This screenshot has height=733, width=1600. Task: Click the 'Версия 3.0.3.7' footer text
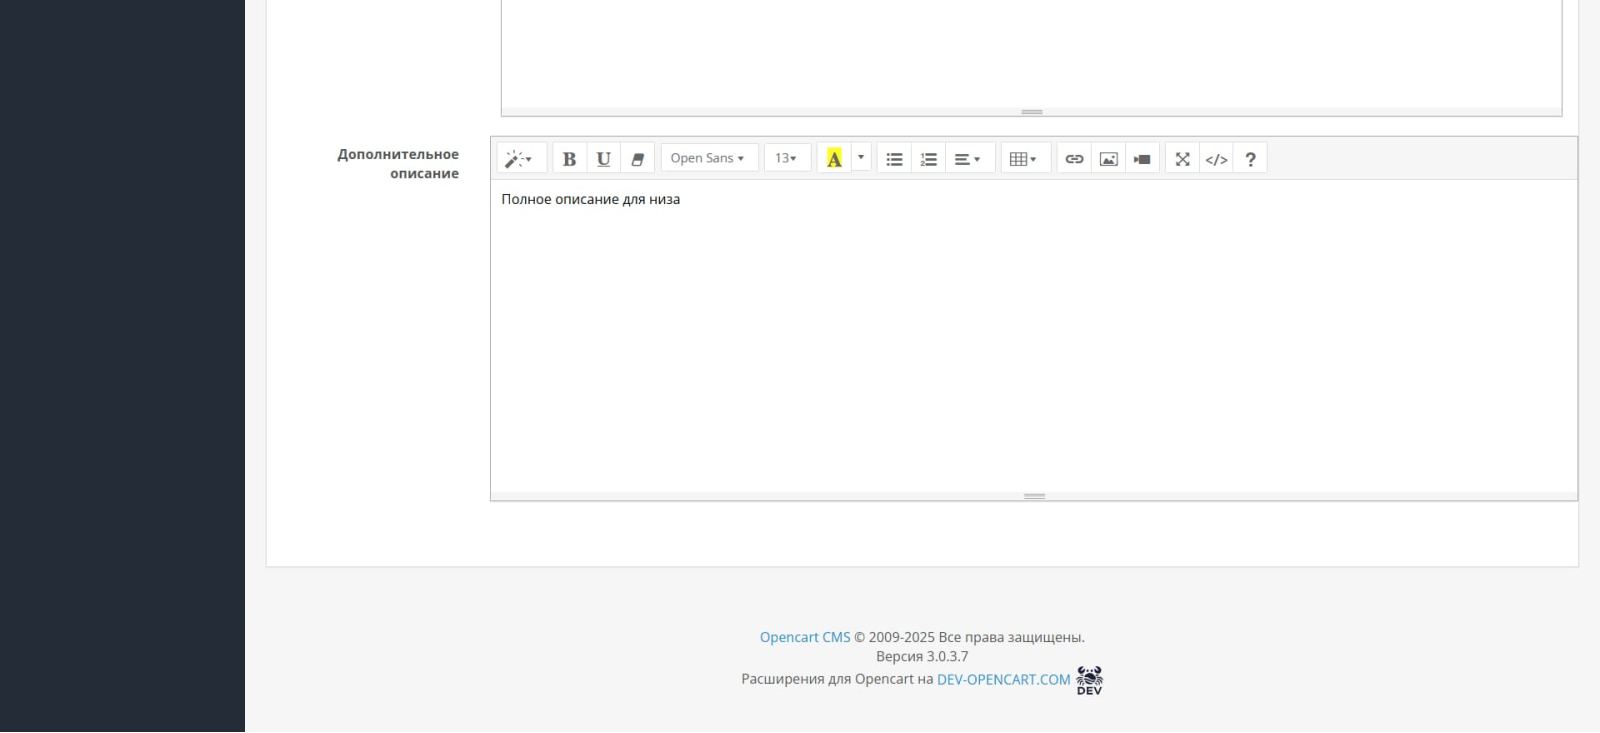pyautogui.click(x=922, y=657)
